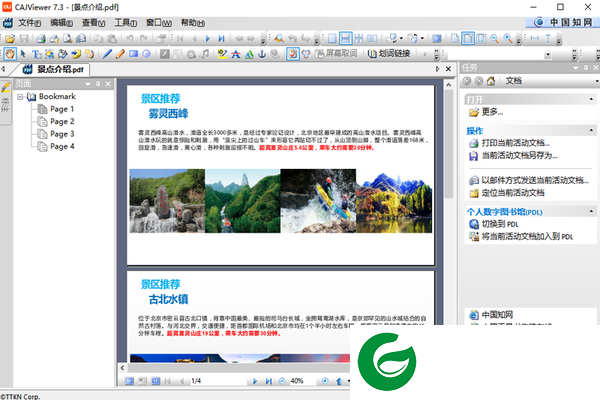Click 划词链接 word link button
Screen dimensions: 600x400
tap(389, 54)
